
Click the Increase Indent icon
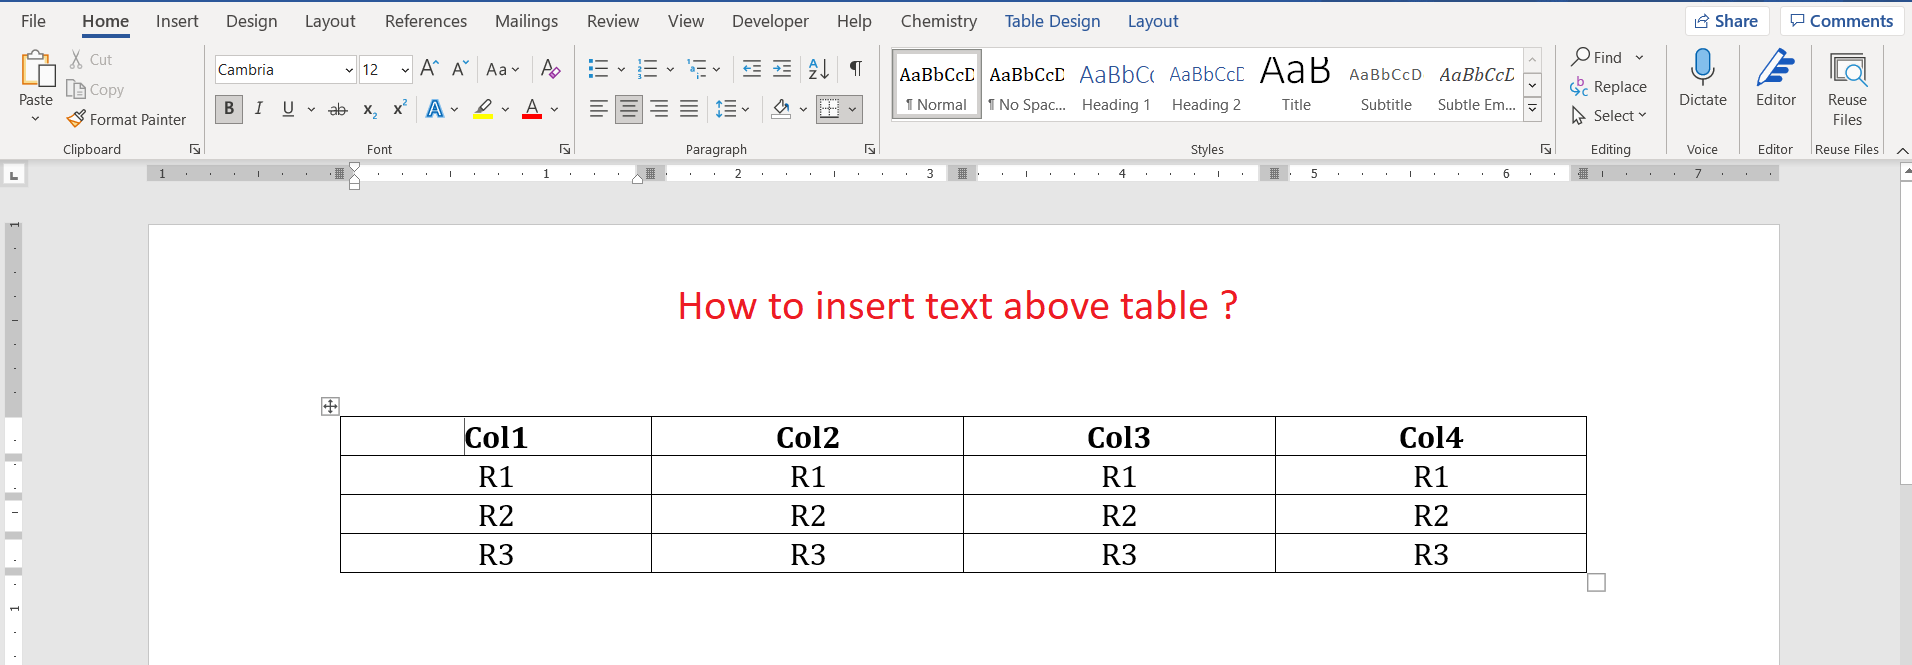pyautogui.click(x=782, y=69)
